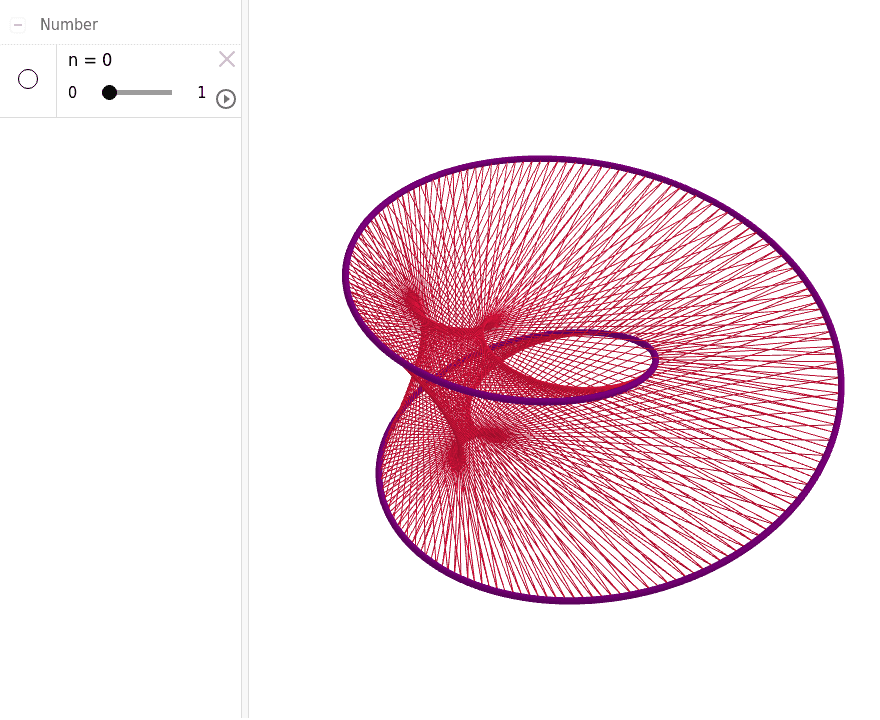Collapse the Number group
The image size is (880, 720).
click(x=18, y=25)
